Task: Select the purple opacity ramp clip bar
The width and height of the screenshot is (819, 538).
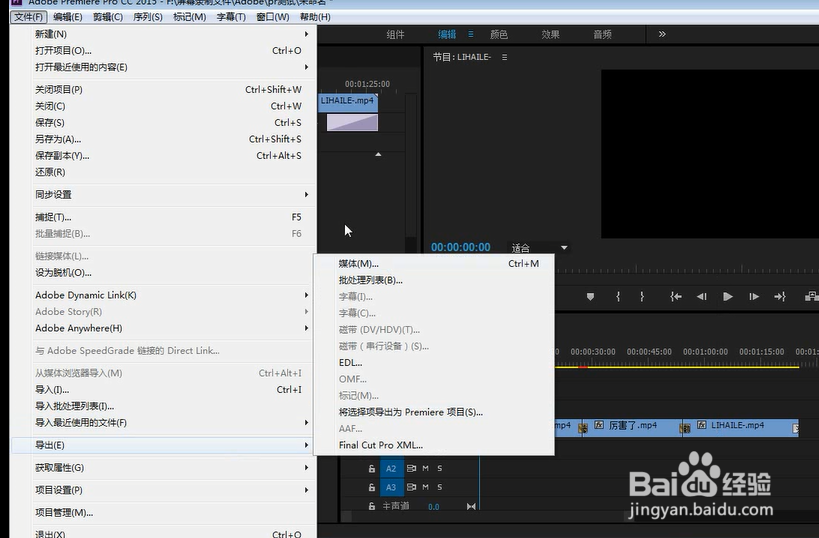Action: coord(352,122)
